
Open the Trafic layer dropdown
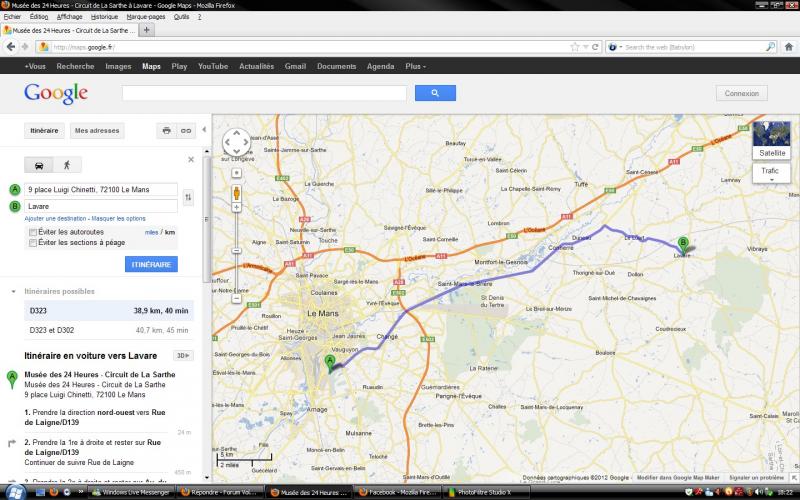point(771,173)
